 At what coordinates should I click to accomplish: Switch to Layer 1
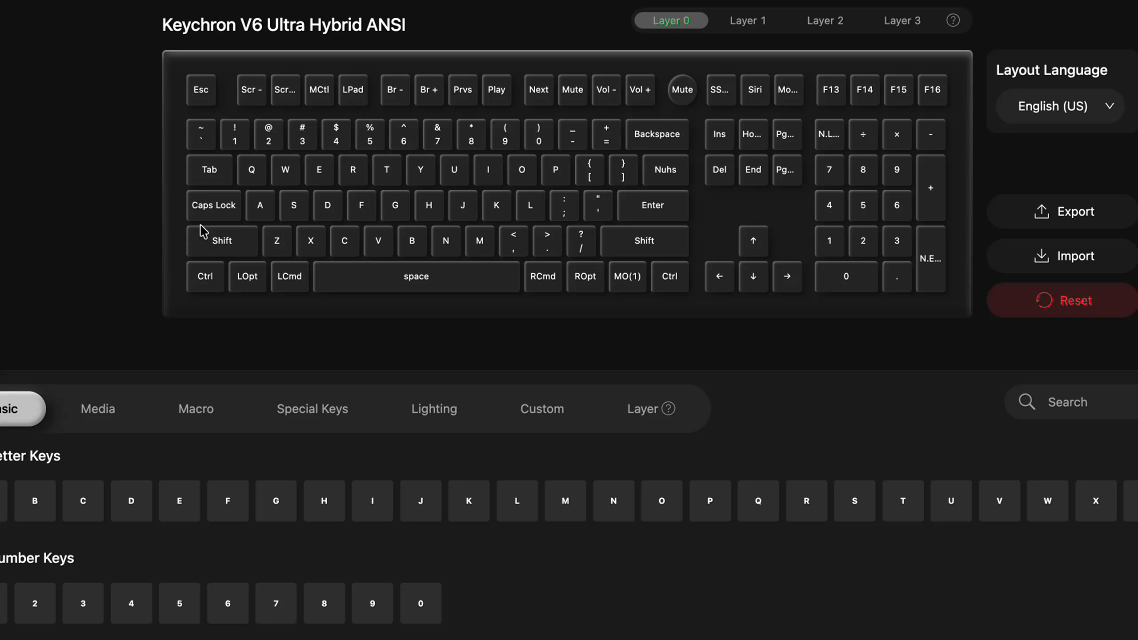[748, 20]
